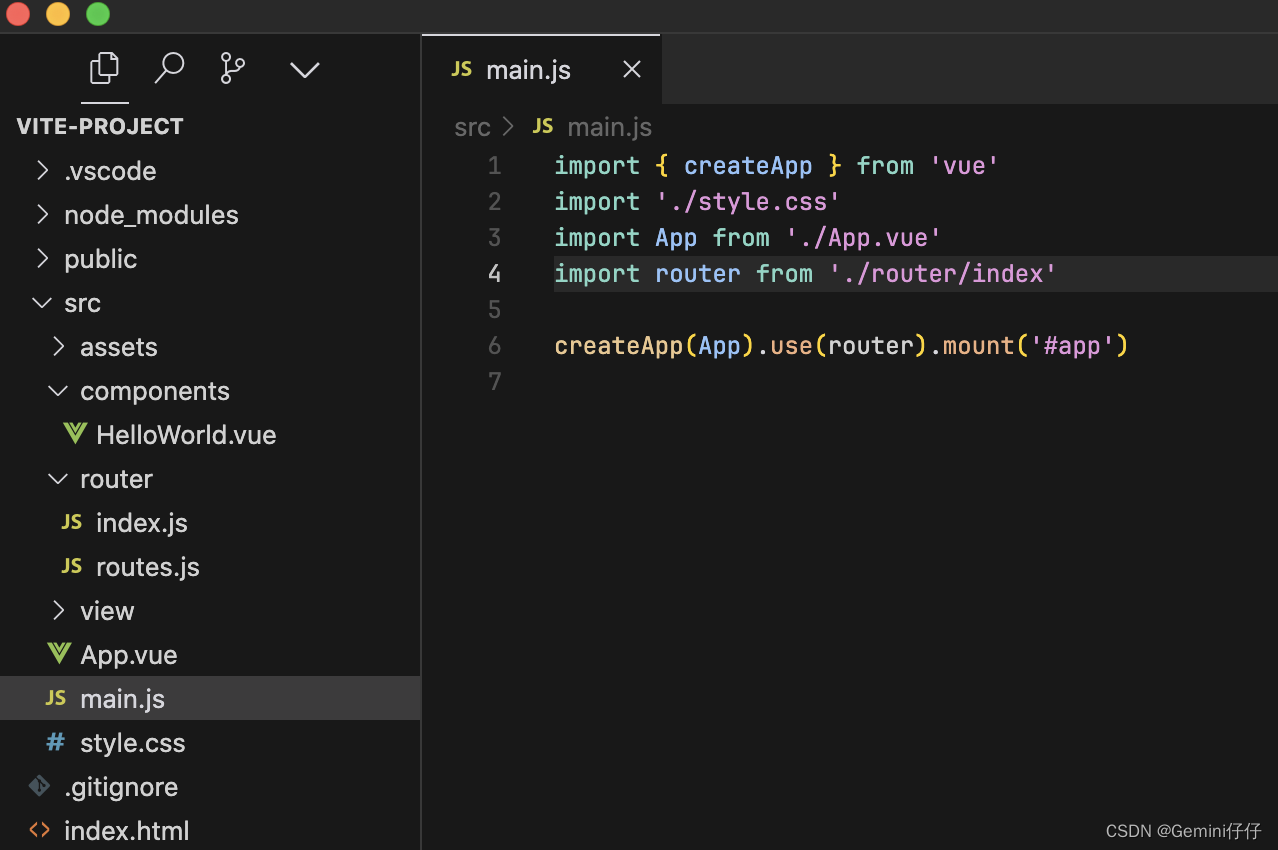This screenshot has height=850, width=1278.
Task: Click the Vue icon beside HelloWorld.vue
Action: pos(74,434)
